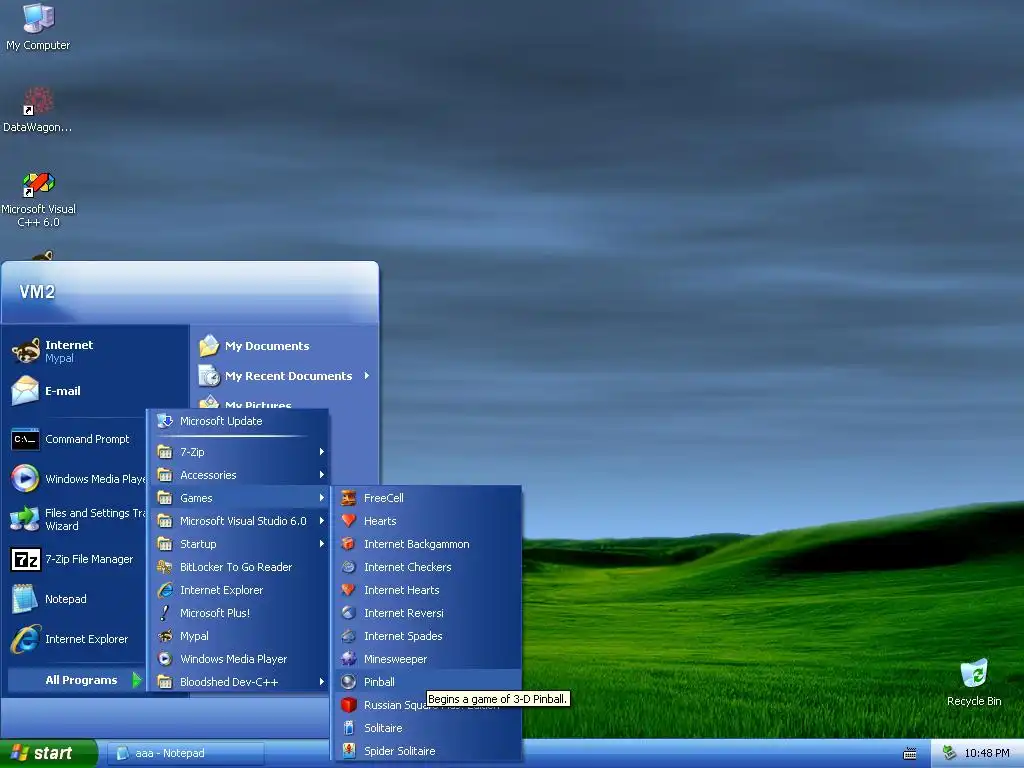Screen dimensions: 1024x768
Task: Click the Command Prompt icon
Action: click(x=25, y=440)
